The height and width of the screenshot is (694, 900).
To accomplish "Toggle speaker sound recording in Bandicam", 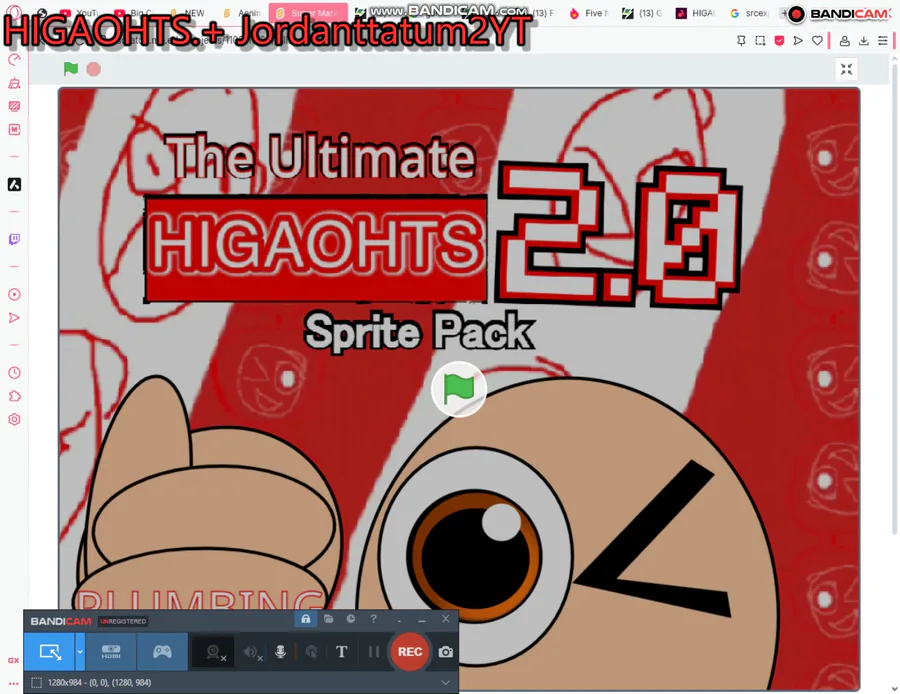I will tap(251, 652).
